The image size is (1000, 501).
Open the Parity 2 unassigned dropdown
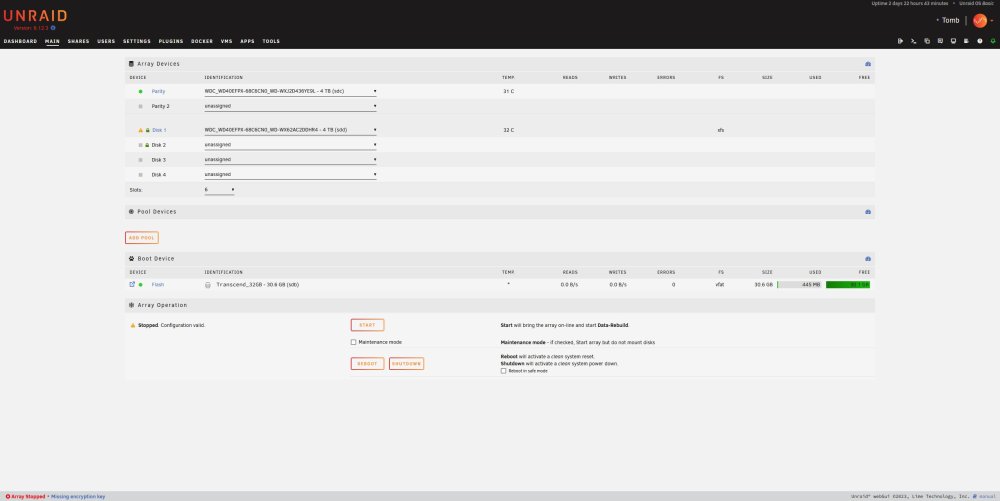point(290,106)
